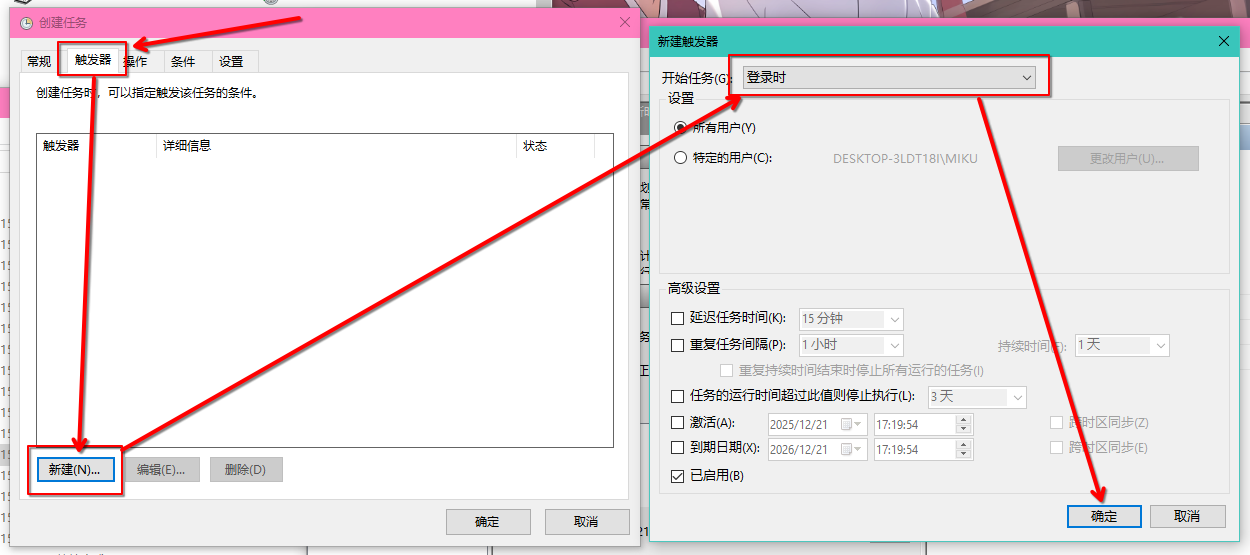
Task: Toggle 激活 row 跨时区同步(Z) checkbox
Action: coord(1056,422)
